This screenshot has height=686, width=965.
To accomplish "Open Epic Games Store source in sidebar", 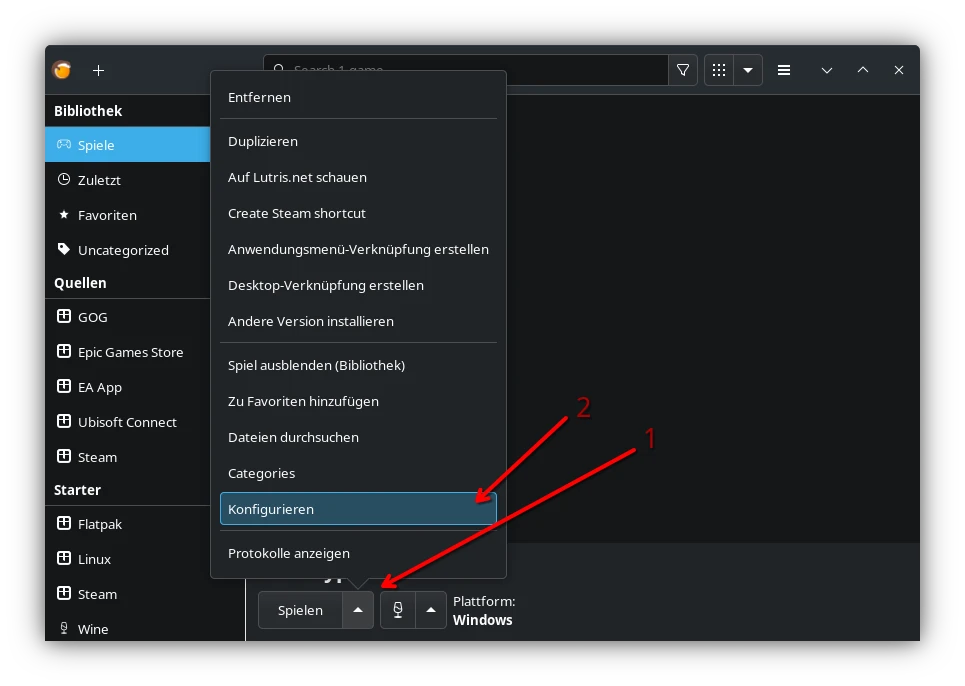I will [64, 351].
